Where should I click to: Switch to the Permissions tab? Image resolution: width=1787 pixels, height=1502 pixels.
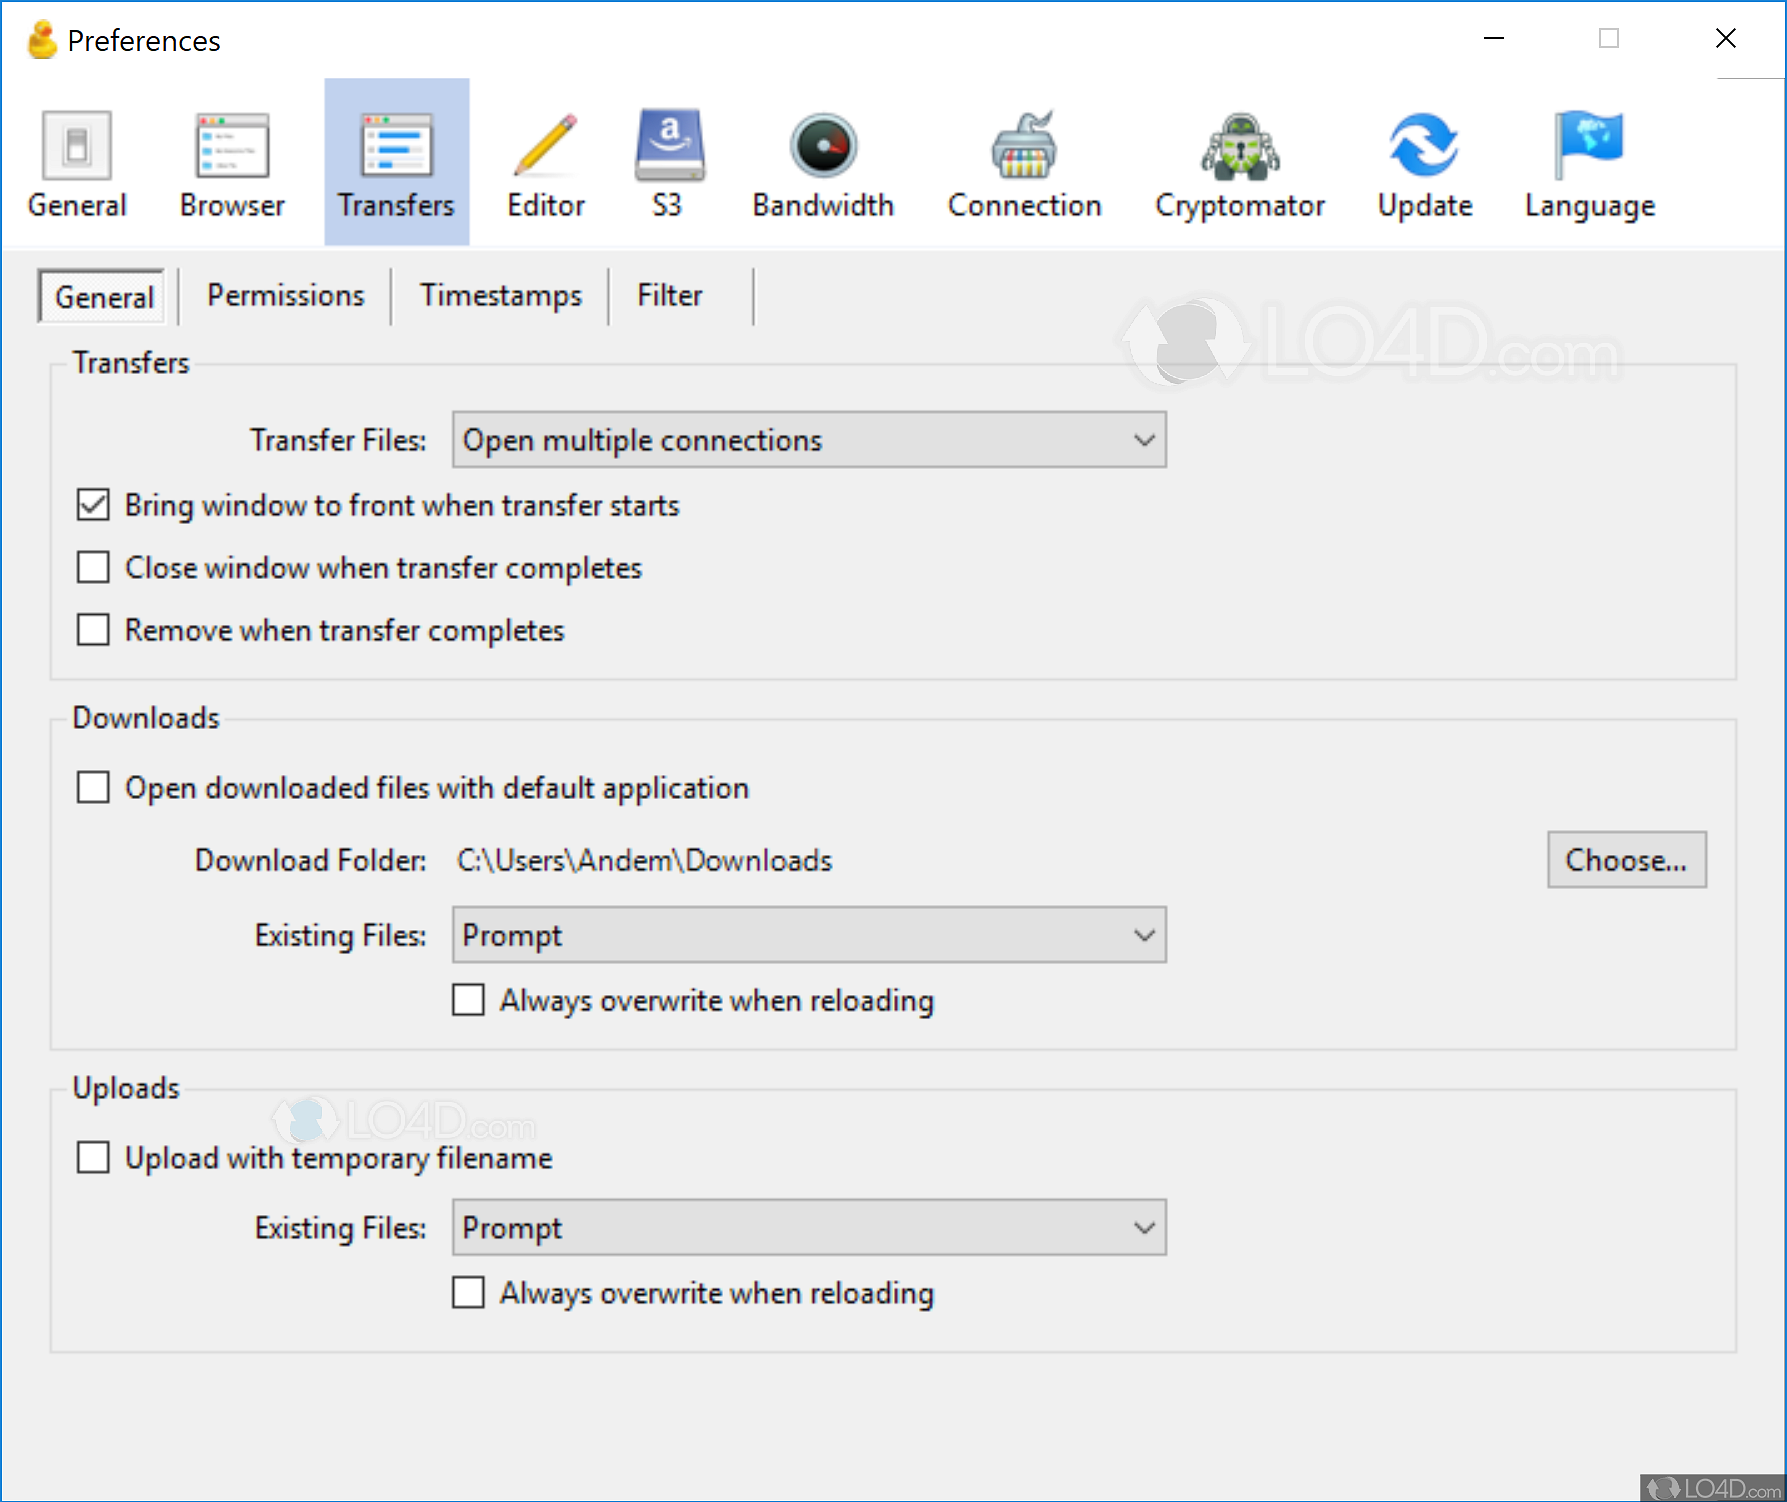285,296
